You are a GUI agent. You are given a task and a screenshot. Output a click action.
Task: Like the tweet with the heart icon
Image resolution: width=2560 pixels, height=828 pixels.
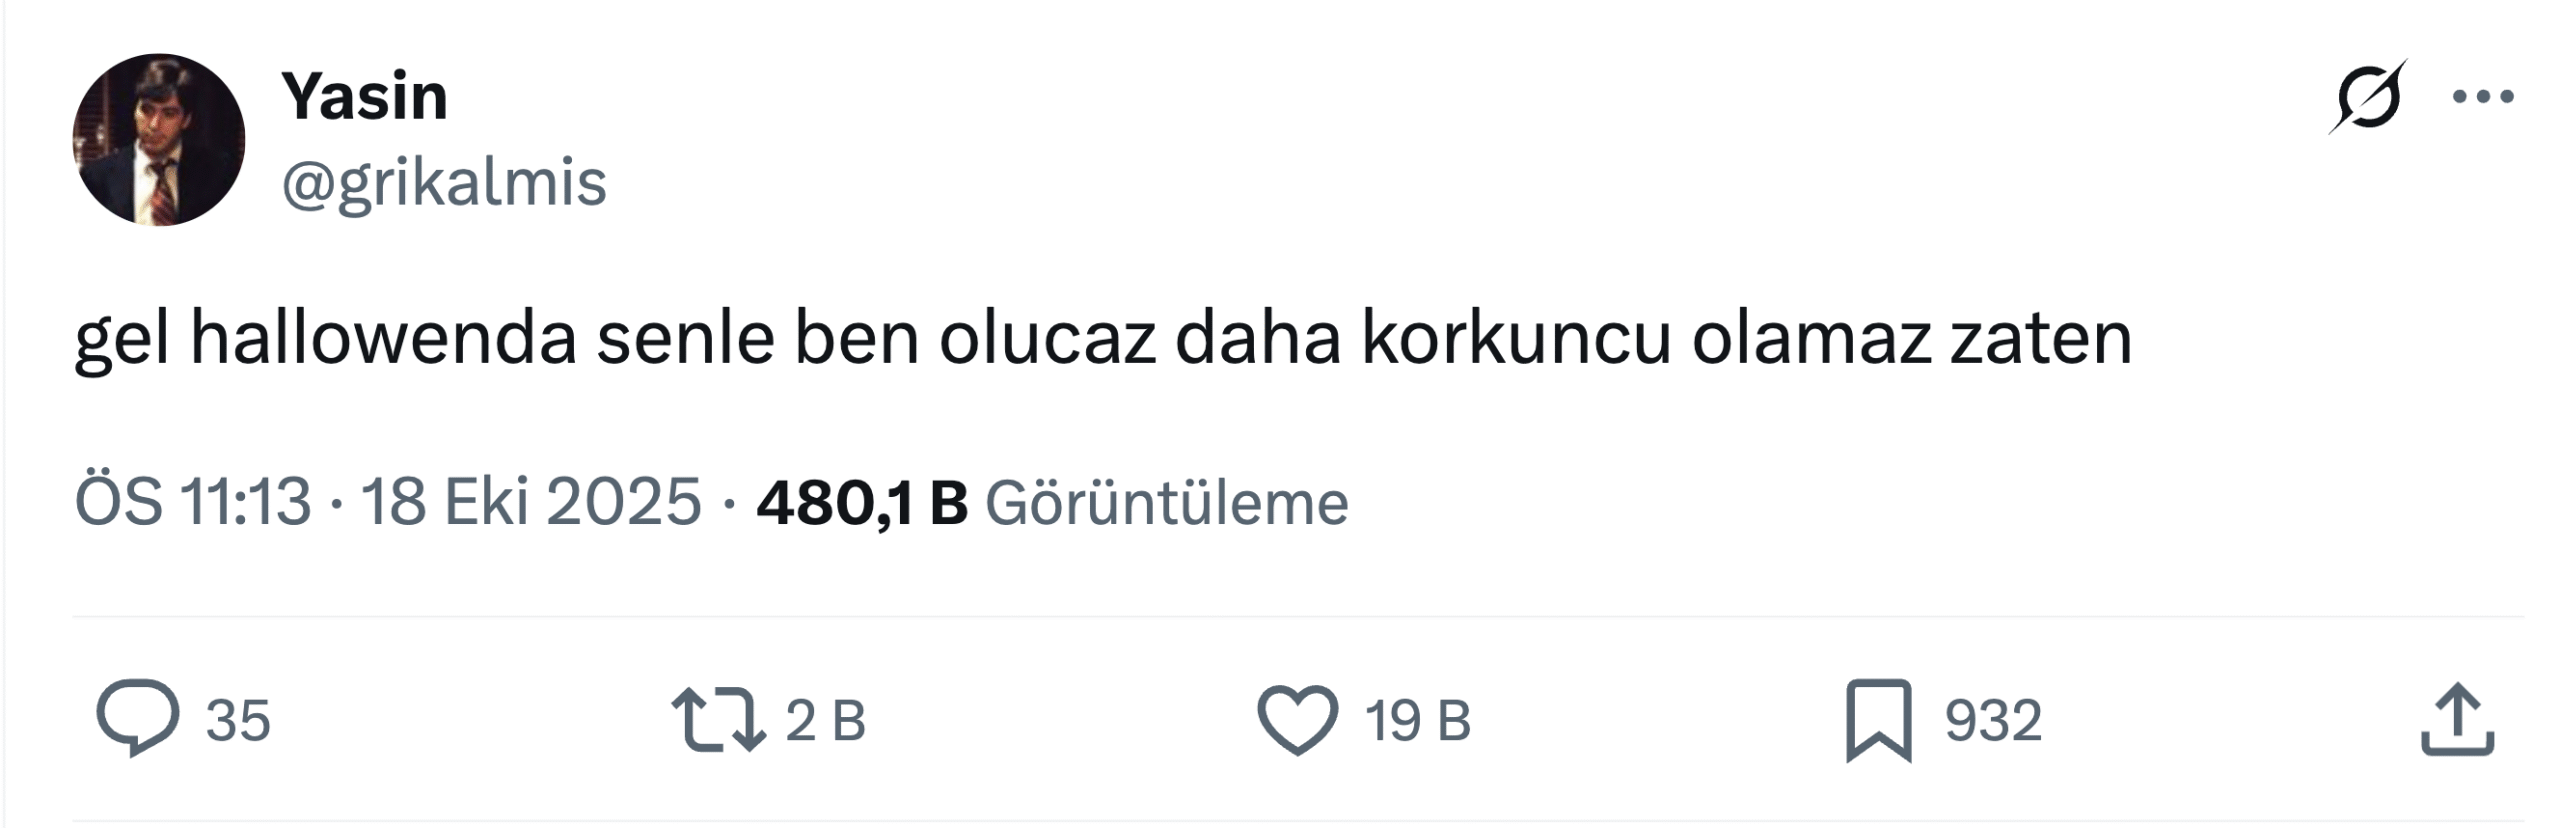pos(1297,718)
